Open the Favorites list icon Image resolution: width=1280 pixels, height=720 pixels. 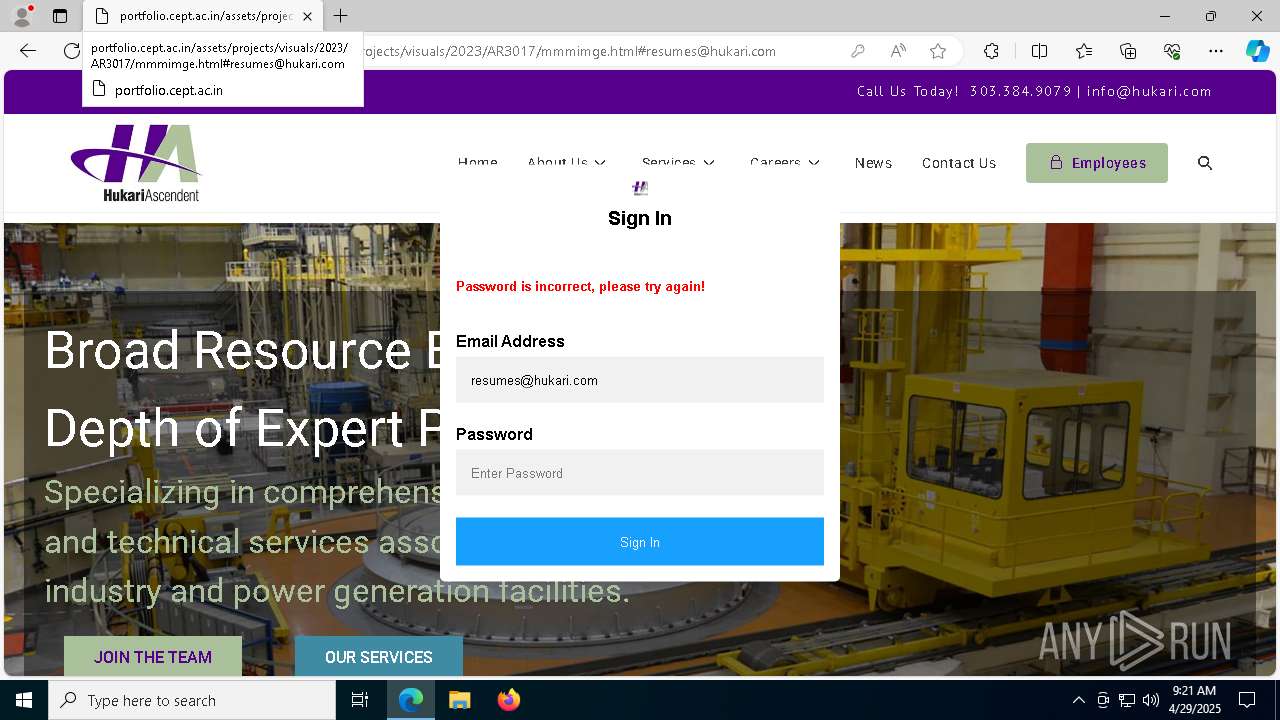(x=1084, y=51)
